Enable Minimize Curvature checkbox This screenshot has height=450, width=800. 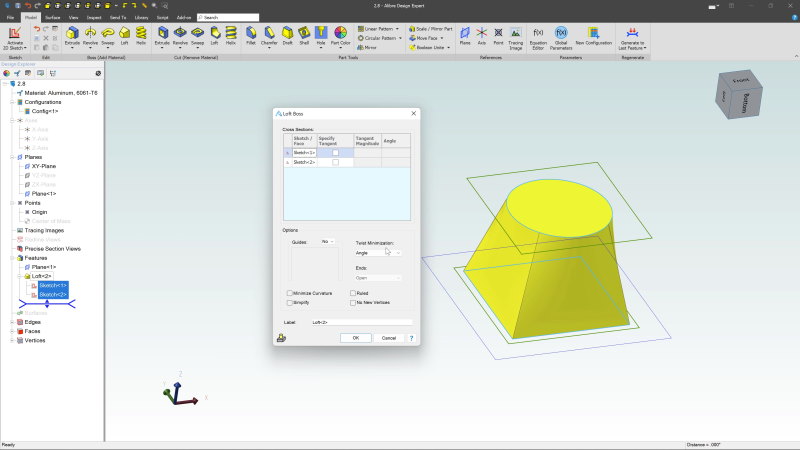coord(290,293)
